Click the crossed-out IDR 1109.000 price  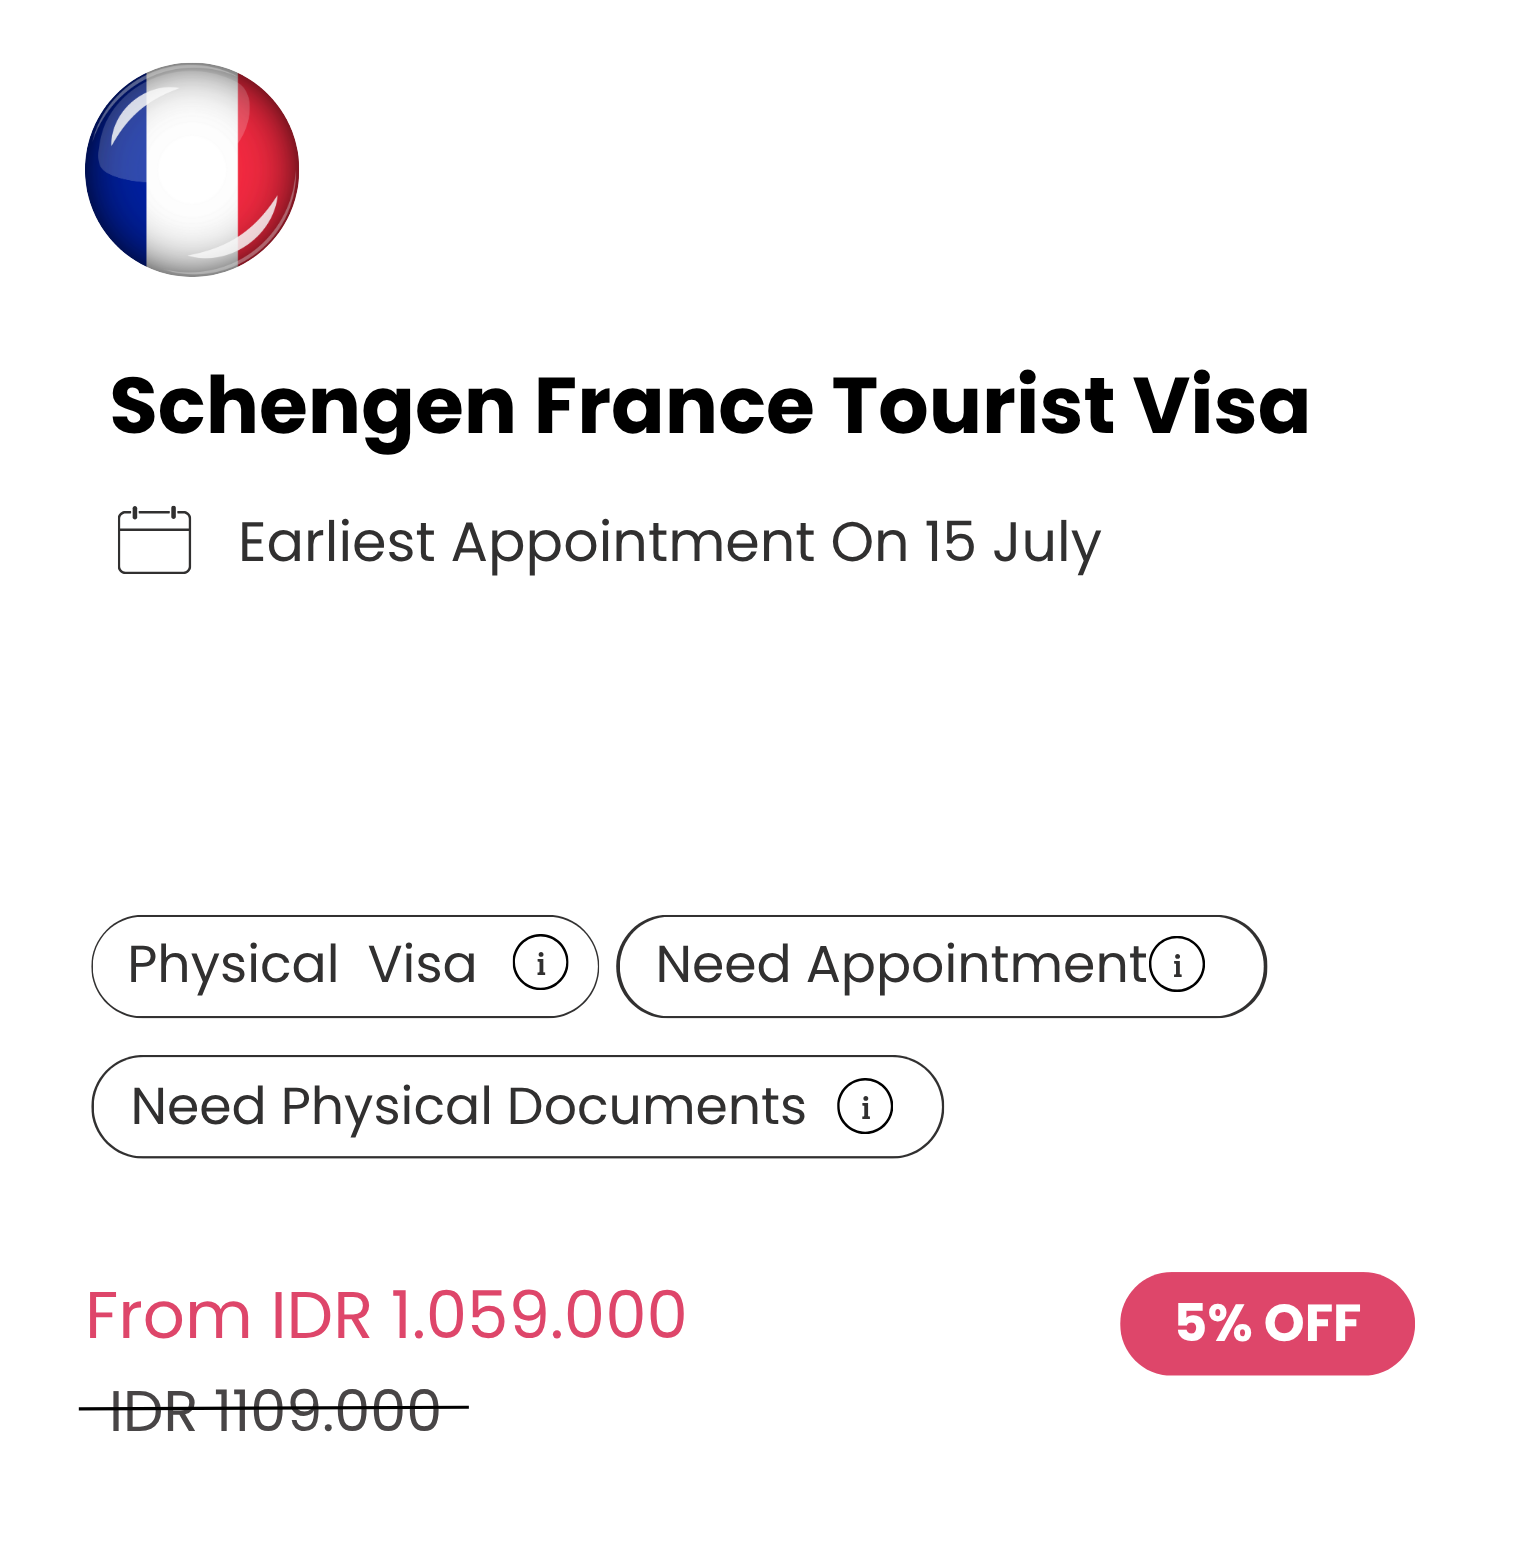[x=274, y=1410]
